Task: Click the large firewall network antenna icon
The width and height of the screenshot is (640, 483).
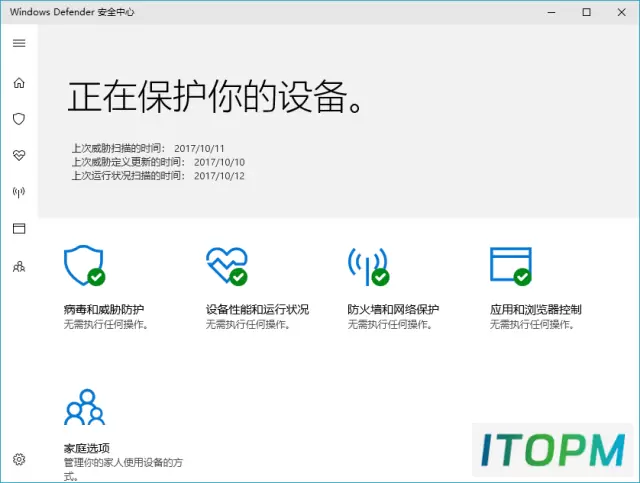Action: click(x=369, y=266)
